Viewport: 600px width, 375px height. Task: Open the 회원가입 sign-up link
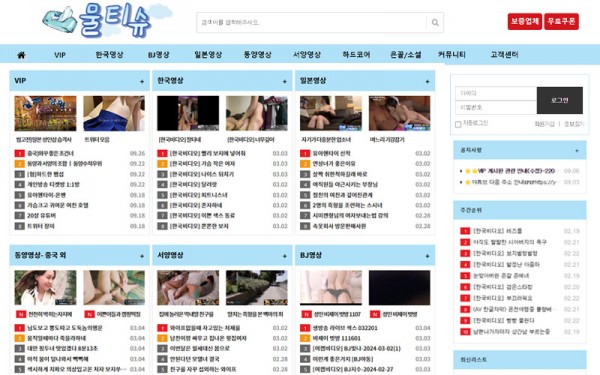tap(545, 124)
